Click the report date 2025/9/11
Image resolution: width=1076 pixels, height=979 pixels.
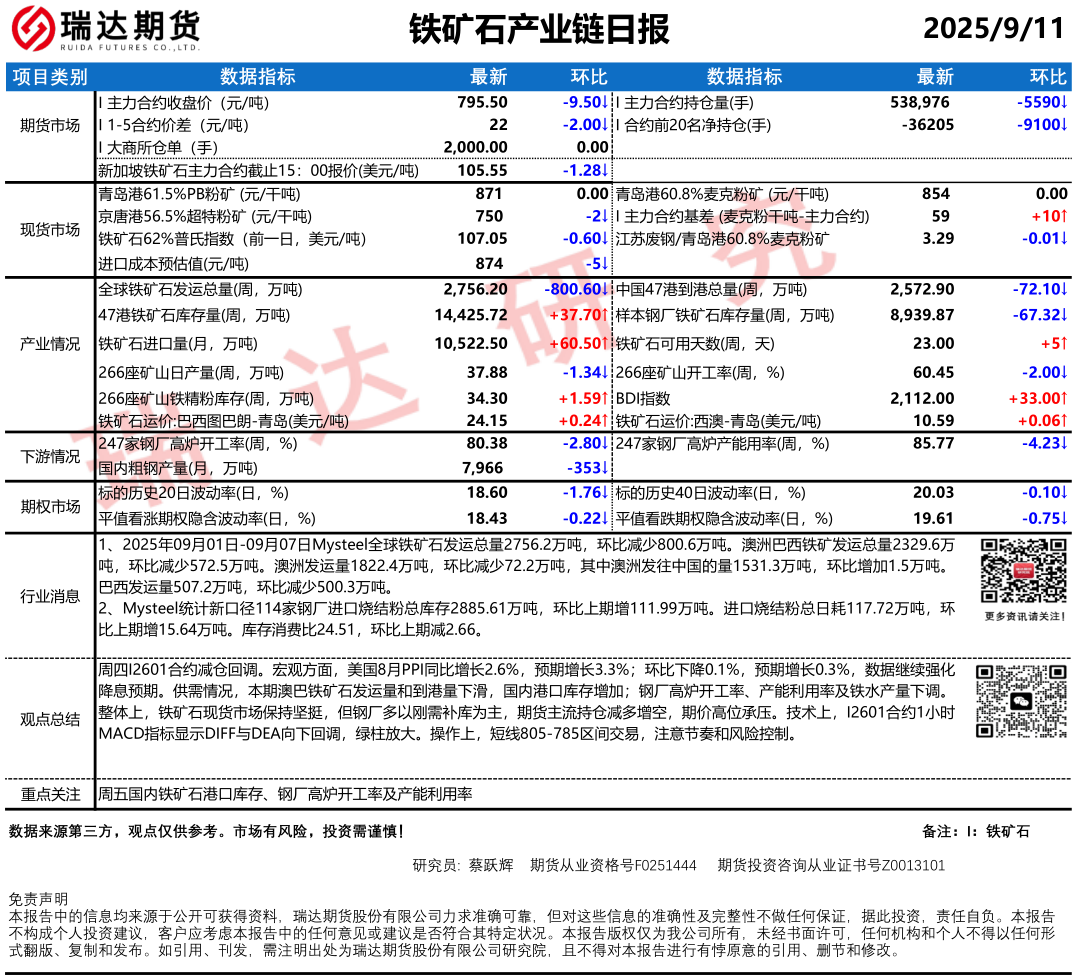[993, 29]
